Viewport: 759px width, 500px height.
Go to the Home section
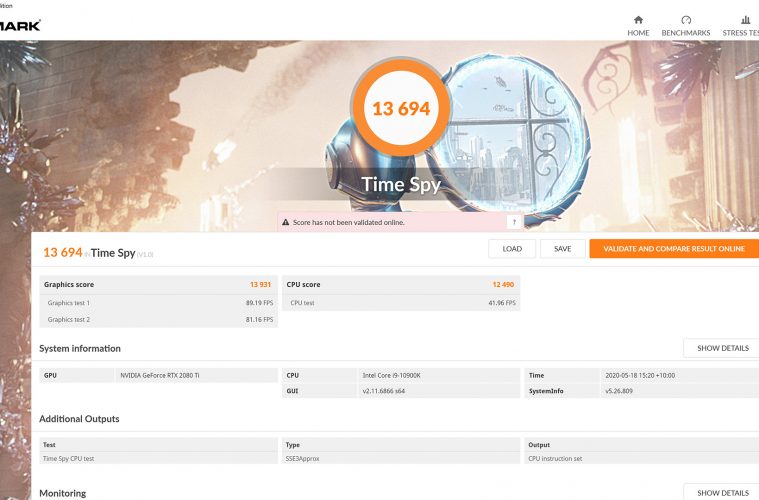click(x=638, y=26)
